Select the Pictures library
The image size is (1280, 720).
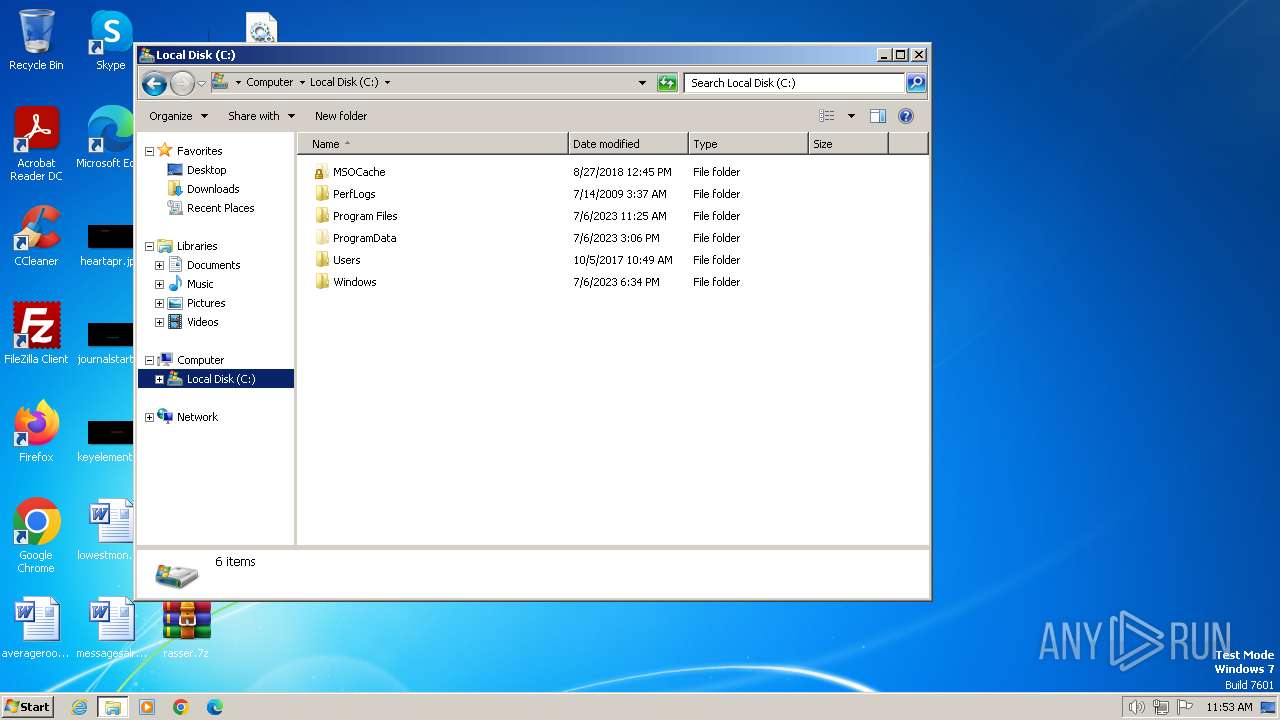(196, 303)
